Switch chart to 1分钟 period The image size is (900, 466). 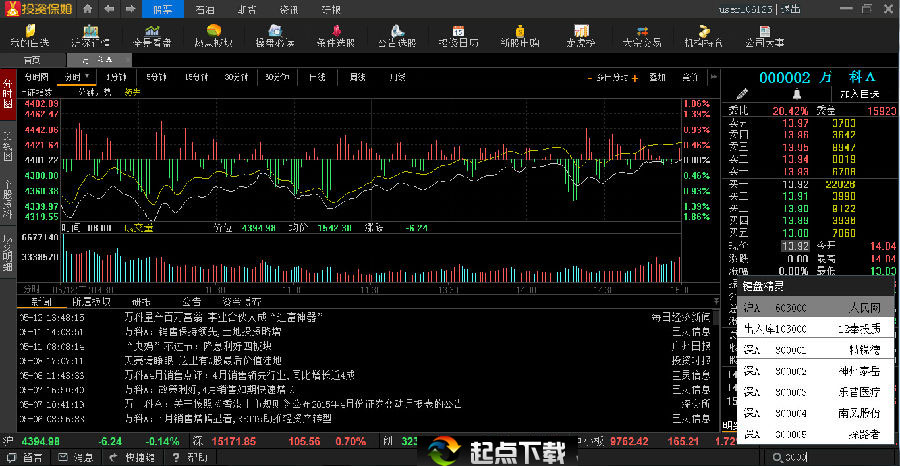pyautogui.click(x=115, y=77)
